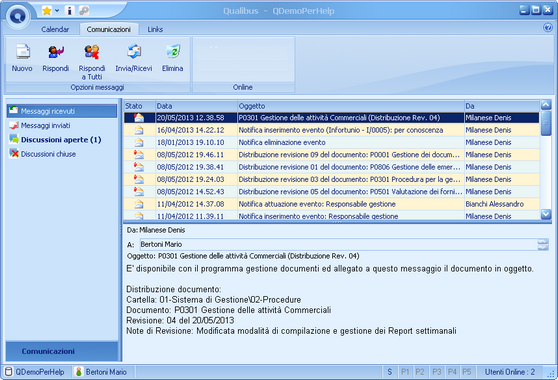The height and width of the screenshot is (380, 558).
Task: Expand the favorites star dropdown arrow
Action: coord(57,11)
